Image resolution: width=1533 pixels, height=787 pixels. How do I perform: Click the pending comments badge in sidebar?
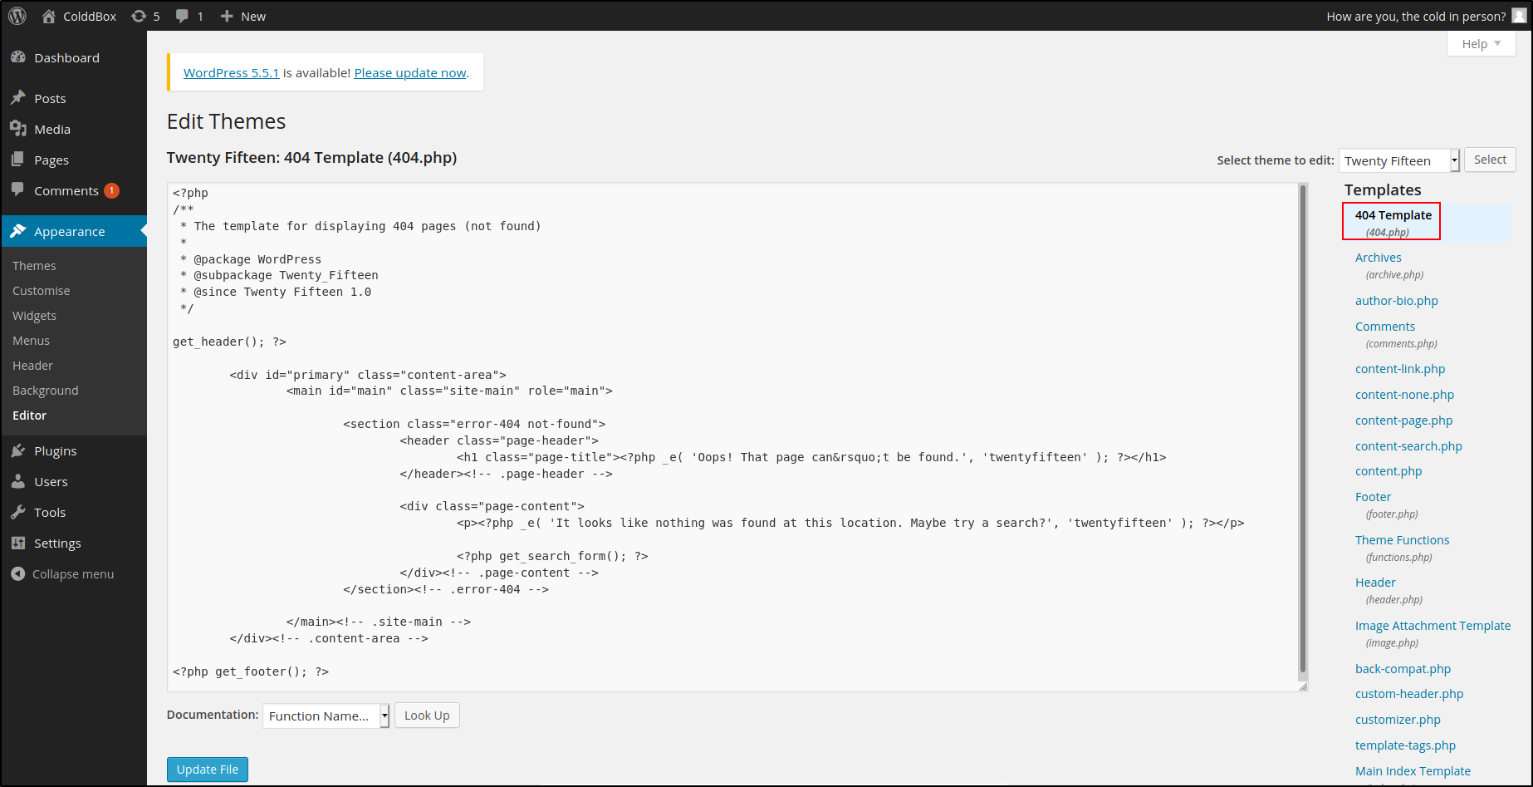(111, 191)
